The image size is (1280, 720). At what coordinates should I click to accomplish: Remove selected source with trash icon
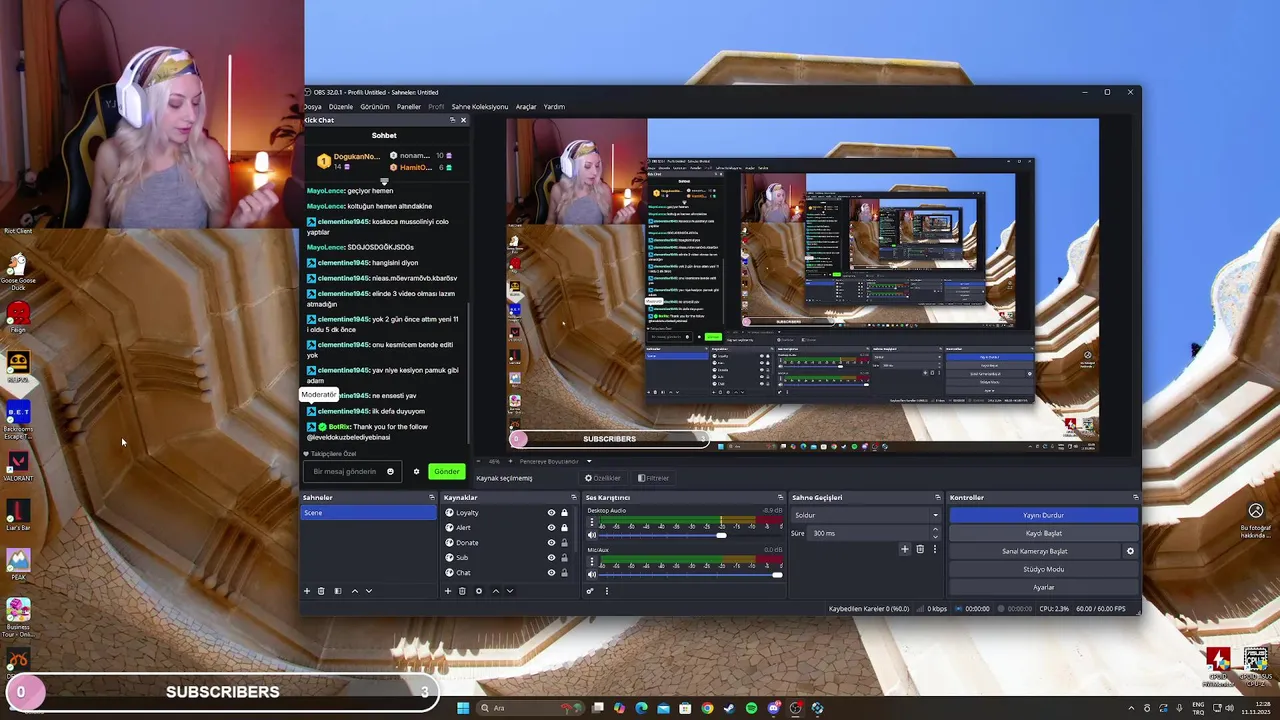click(x=462, y=591)
